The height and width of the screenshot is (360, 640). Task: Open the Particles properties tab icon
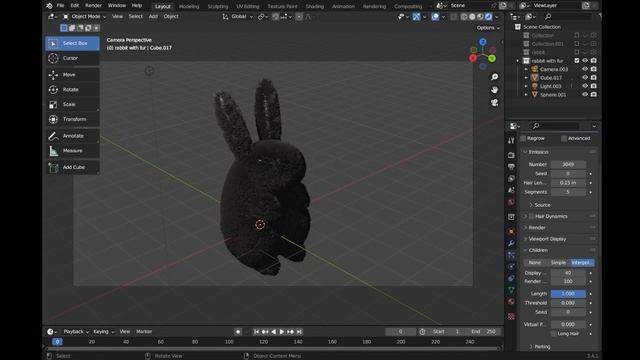511,255
